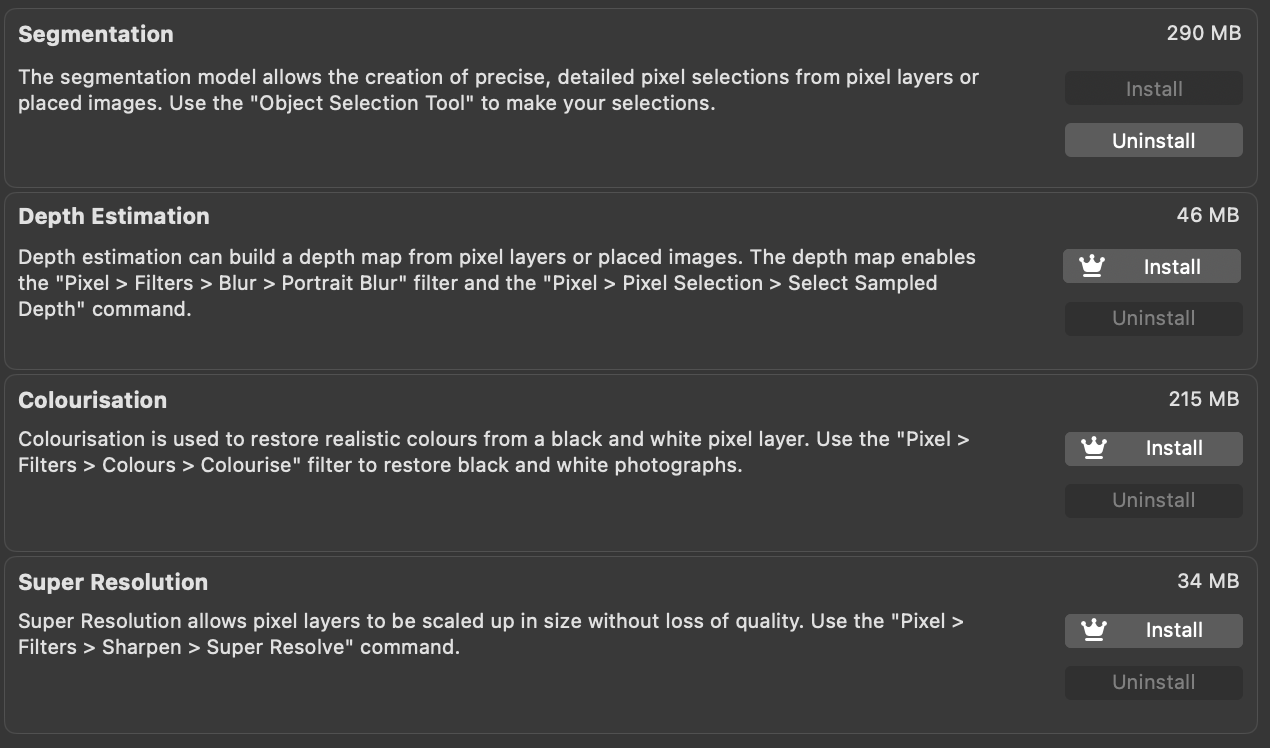Install the Colourisation model
The image size is (1270, 748).
click(x=1173, y=449)
